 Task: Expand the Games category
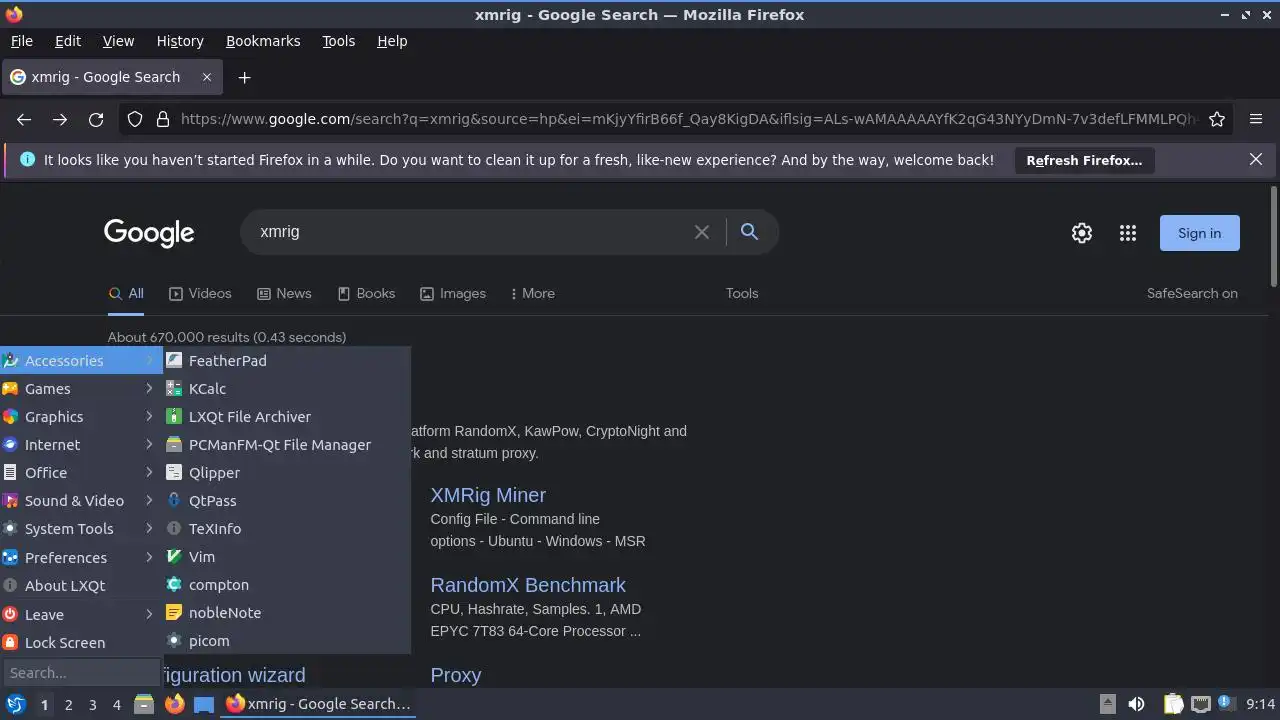point(80,389)
